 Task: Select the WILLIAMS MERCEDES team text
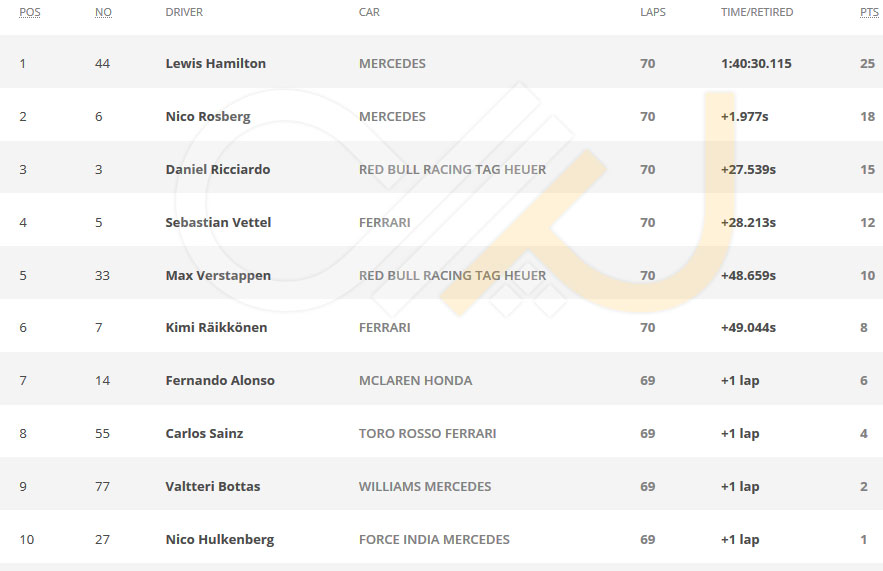(425, 487)
